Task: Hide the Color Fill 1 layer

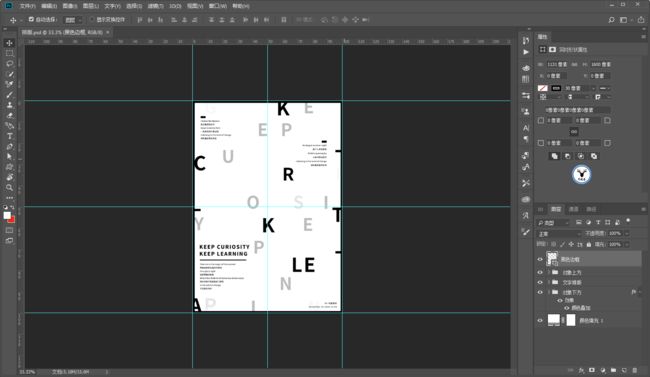Action: click(x=540, y=320)
